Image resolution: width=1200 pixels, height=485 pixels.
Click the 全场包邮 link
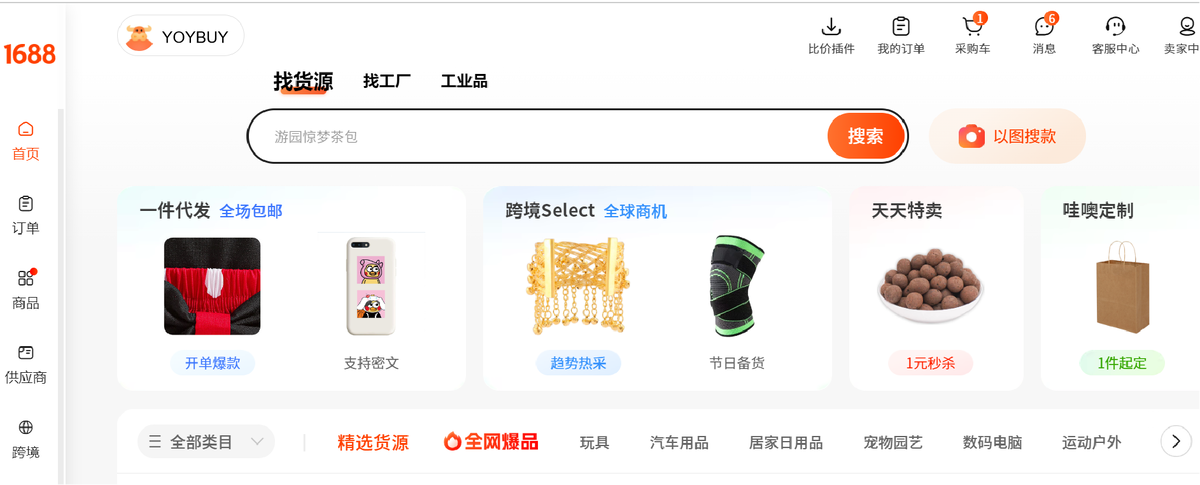pyautogui.click(x=251, y=211)
